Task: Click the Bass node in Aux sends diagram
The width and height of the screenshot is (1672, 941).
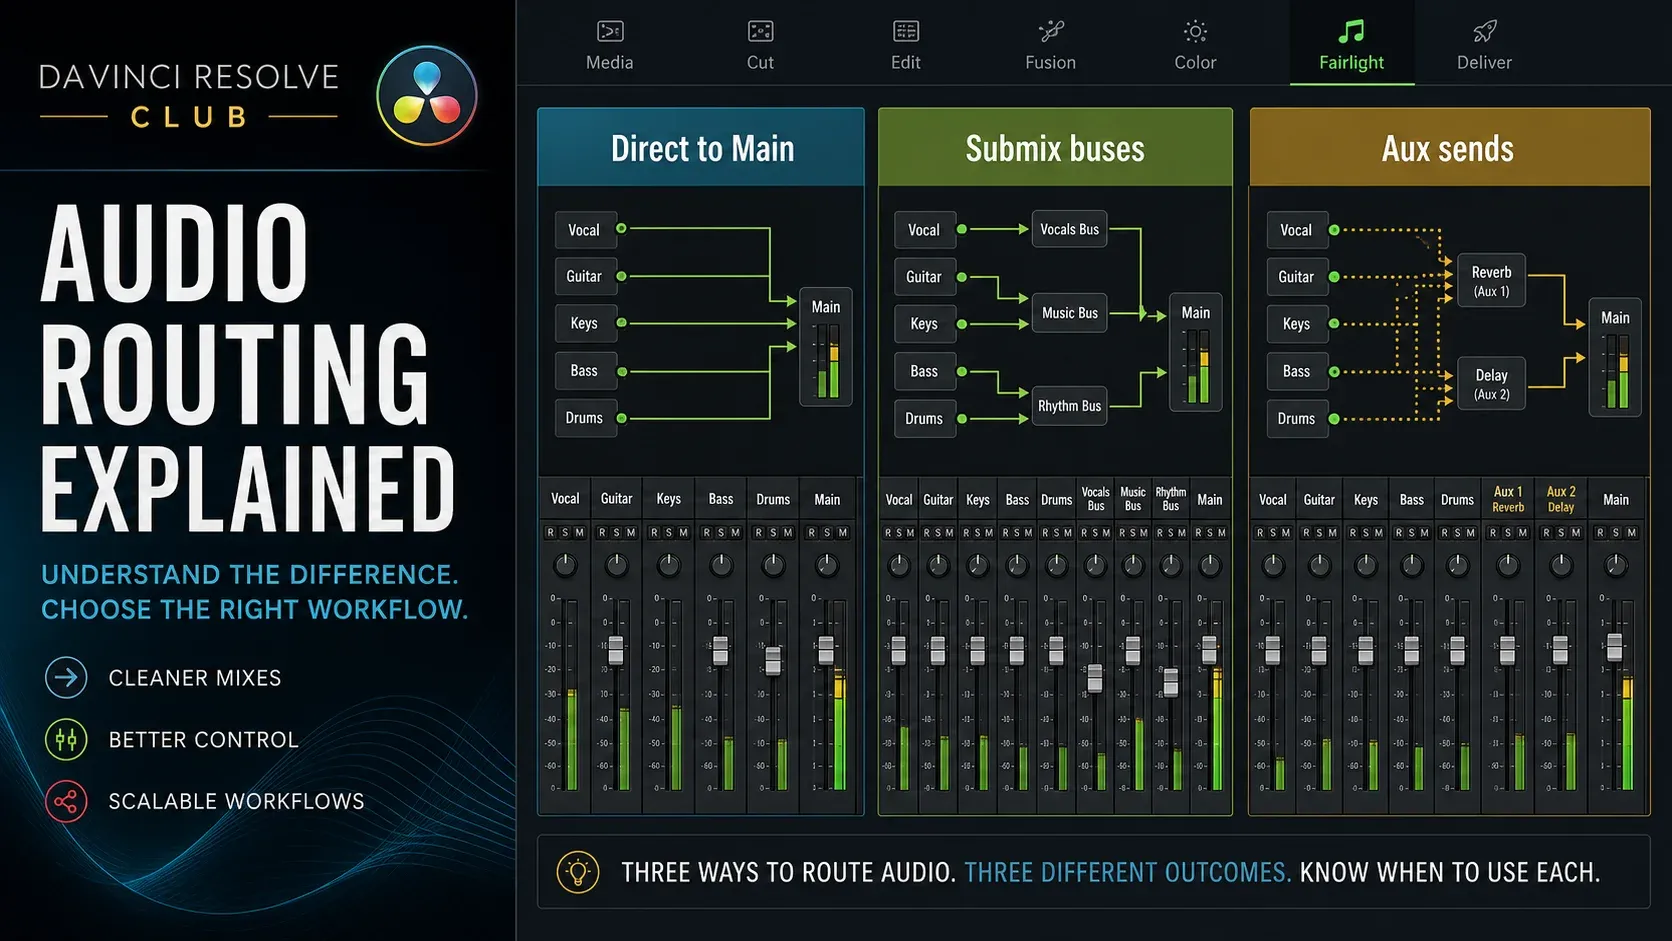Action: (1296, 371)
